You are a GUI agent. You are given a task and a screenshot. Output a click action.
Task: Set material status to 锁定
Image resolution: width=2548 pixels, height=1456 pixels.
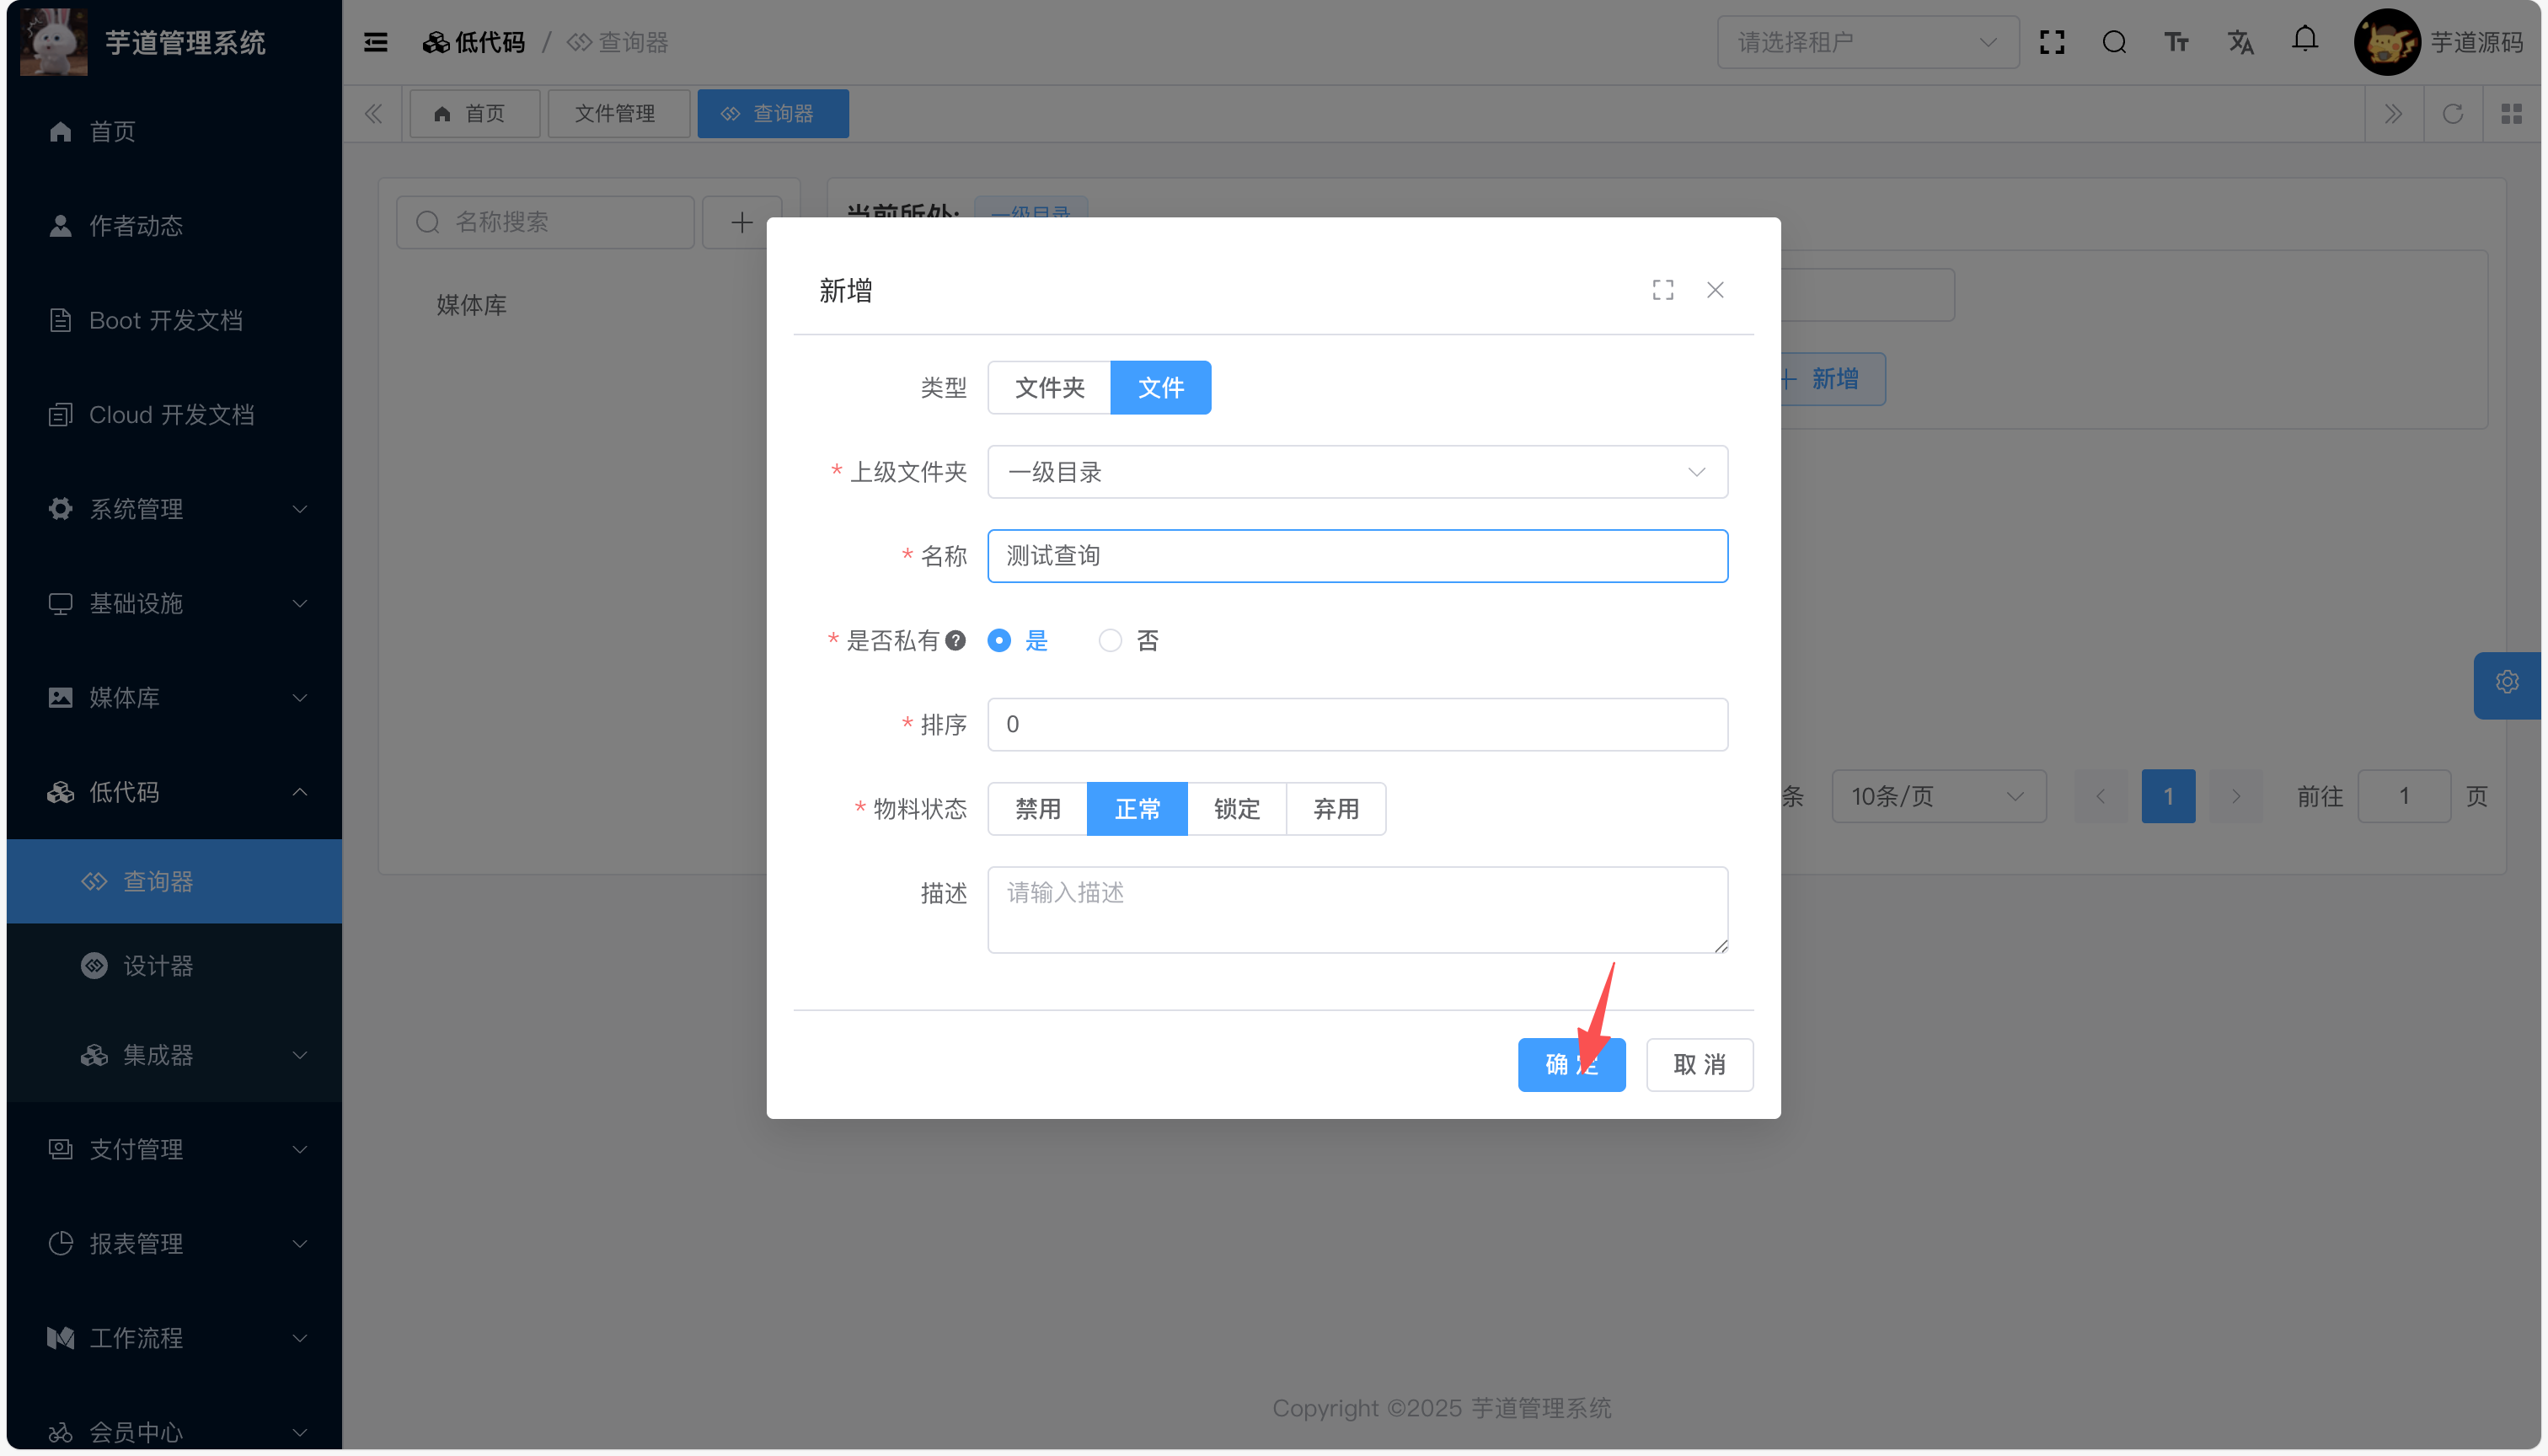1236,808
